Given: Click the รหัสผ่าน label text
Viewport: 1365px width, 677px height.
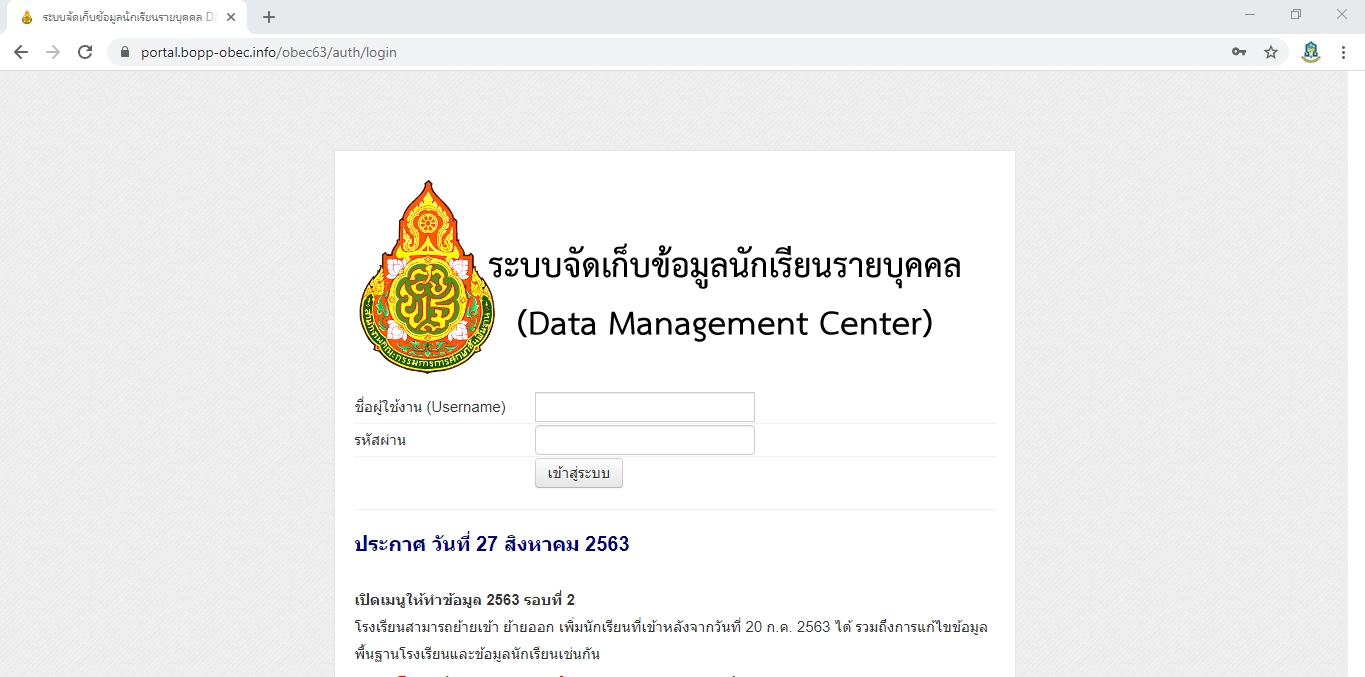Looking at the screenshot, I should coord(380,440).
